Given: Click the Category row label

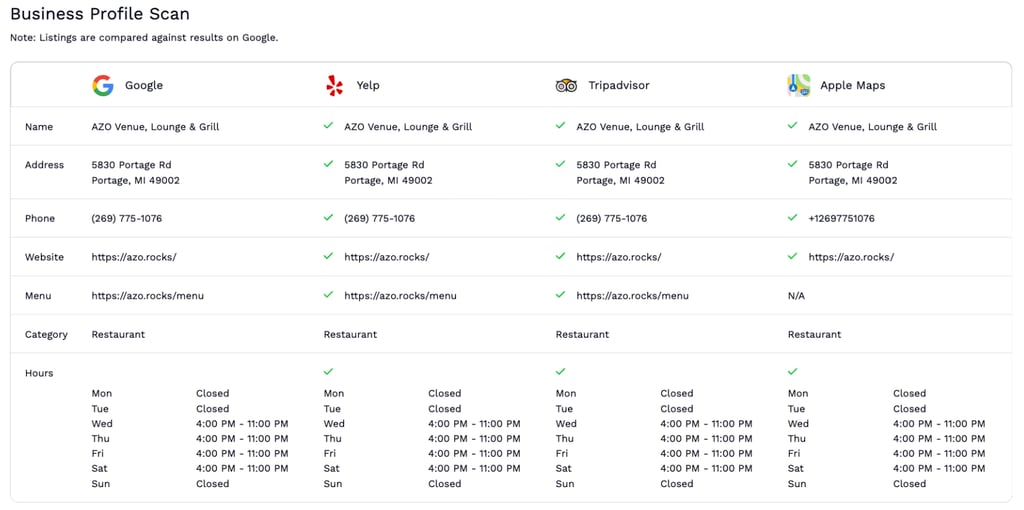Looking at the screenshot, I should click(x=46, y=334).
